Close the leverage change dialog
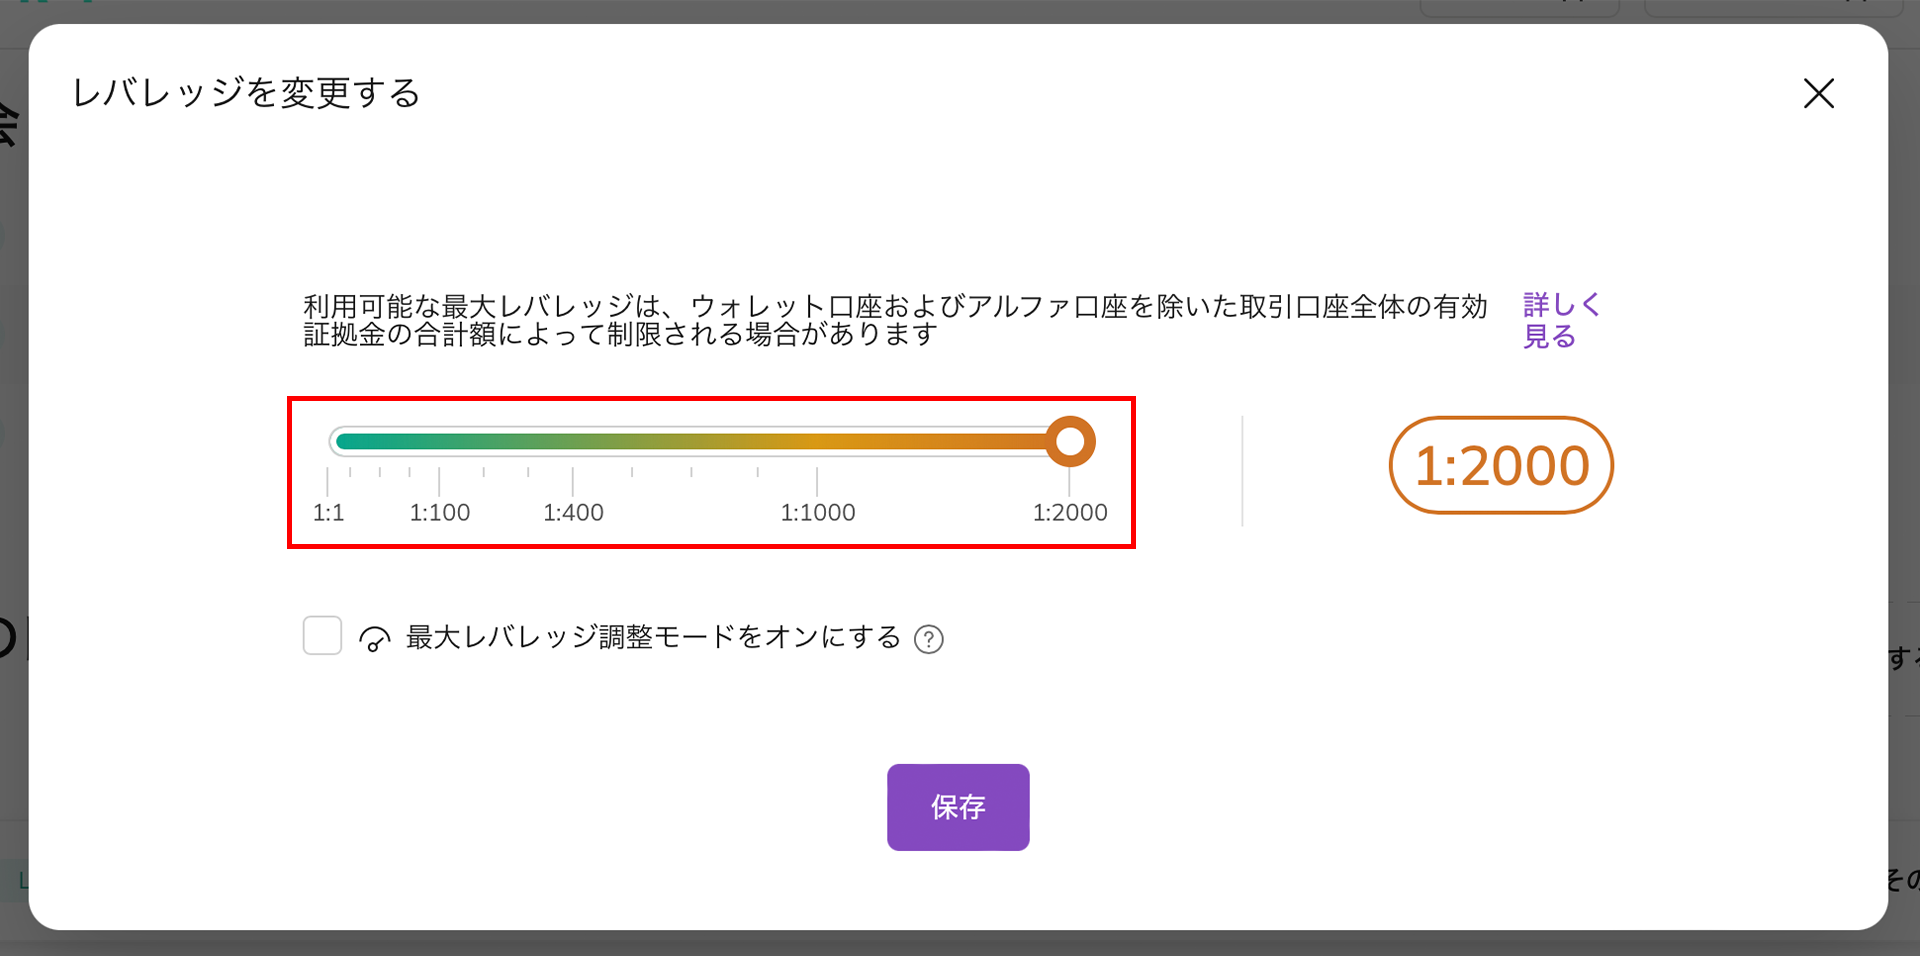 click(x=1818, y=94)
